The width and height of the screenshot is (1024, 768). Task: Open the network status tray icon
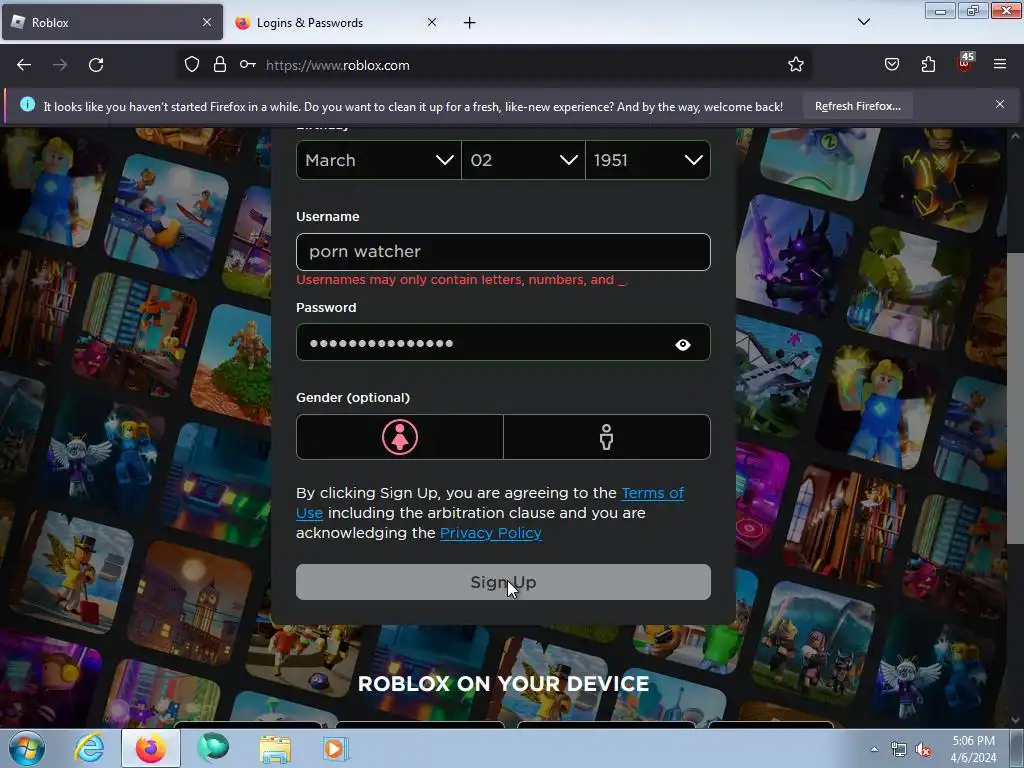click(899, 750)
